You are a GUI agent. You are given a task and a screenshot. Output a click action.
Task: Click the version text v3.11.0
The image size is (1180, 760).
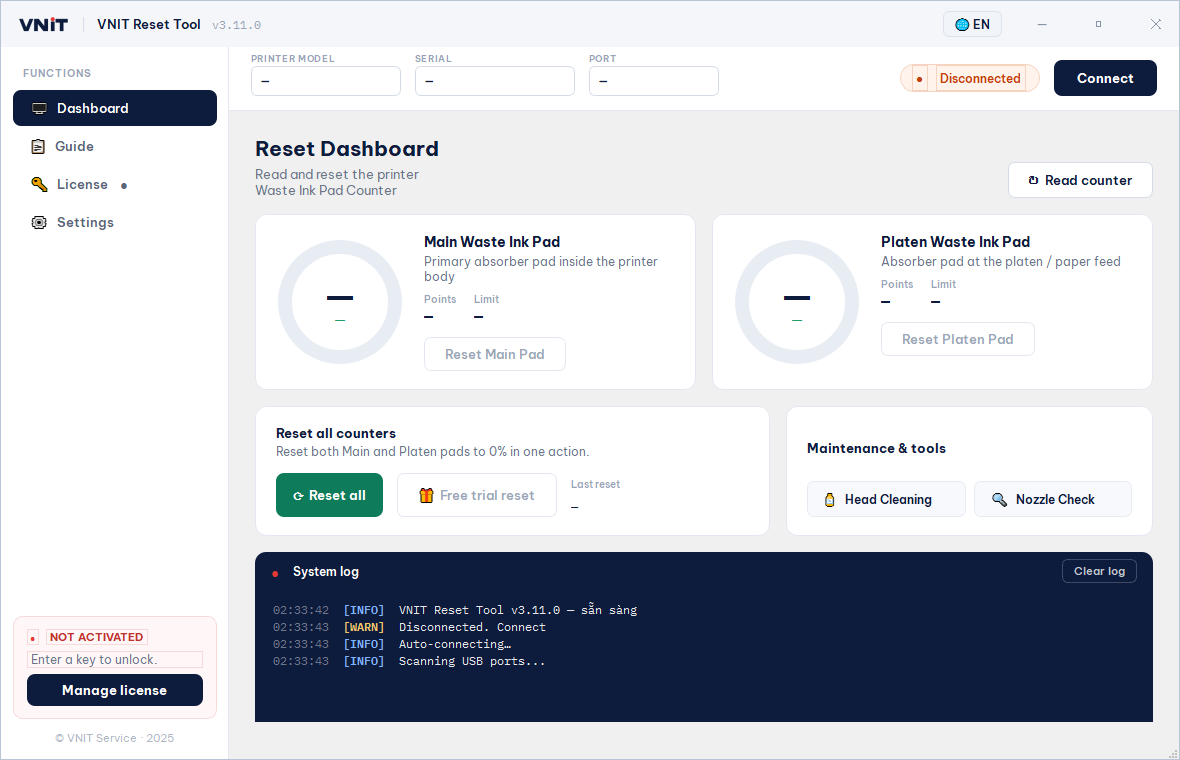[x=236, y=26]
